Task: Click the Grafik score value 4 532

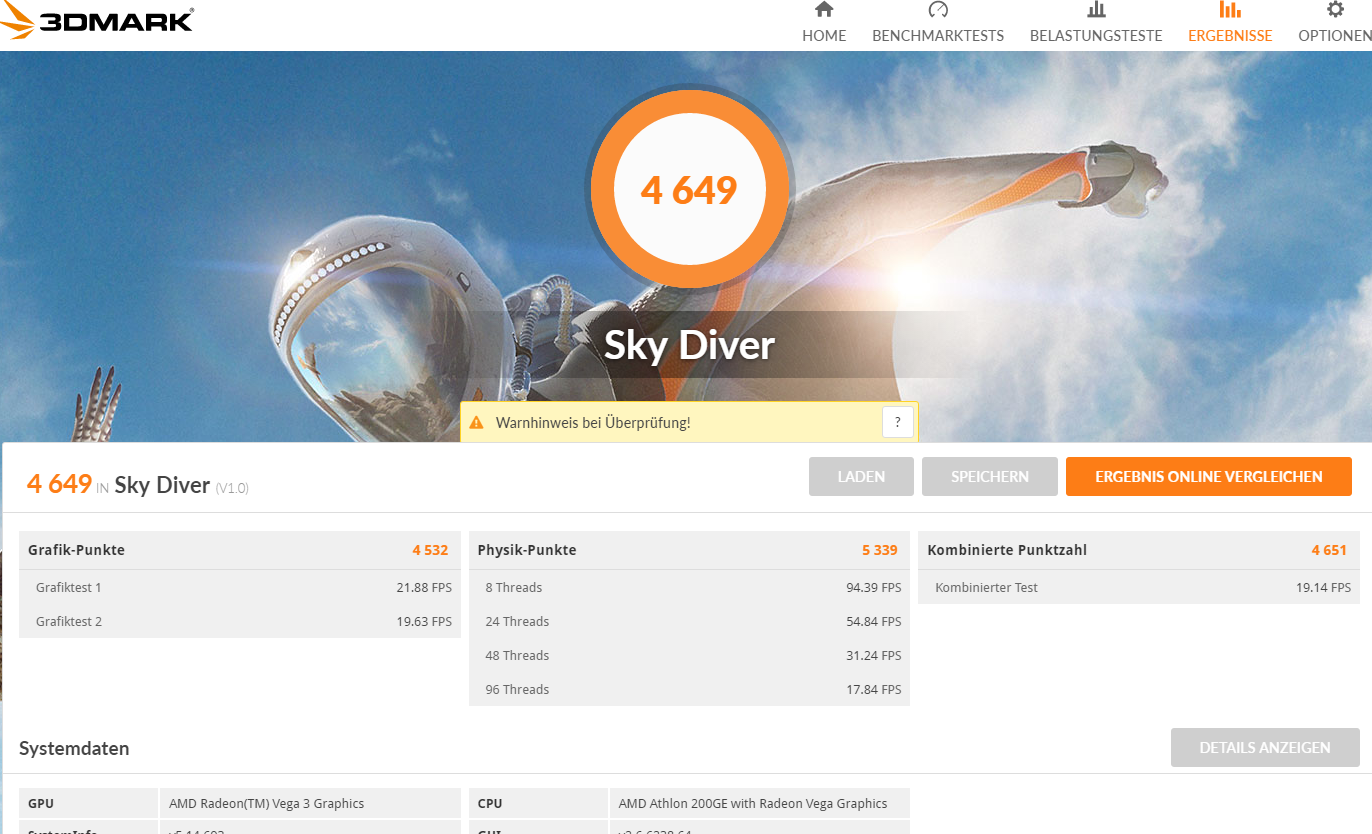Action: pos(430,550)
